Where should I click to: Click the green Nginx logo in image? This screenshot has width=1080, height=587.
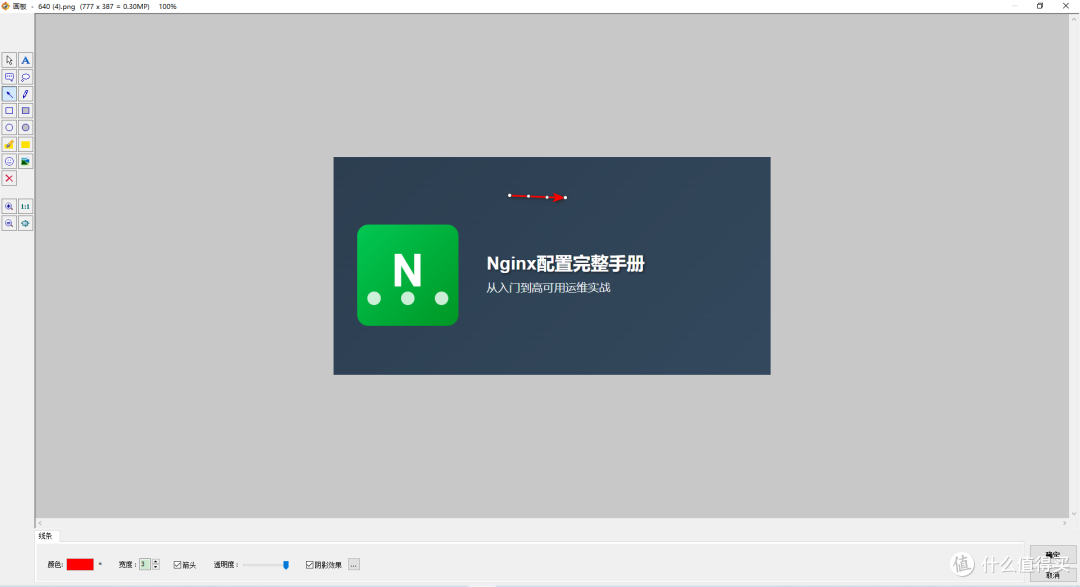click(x=408, y=275)
